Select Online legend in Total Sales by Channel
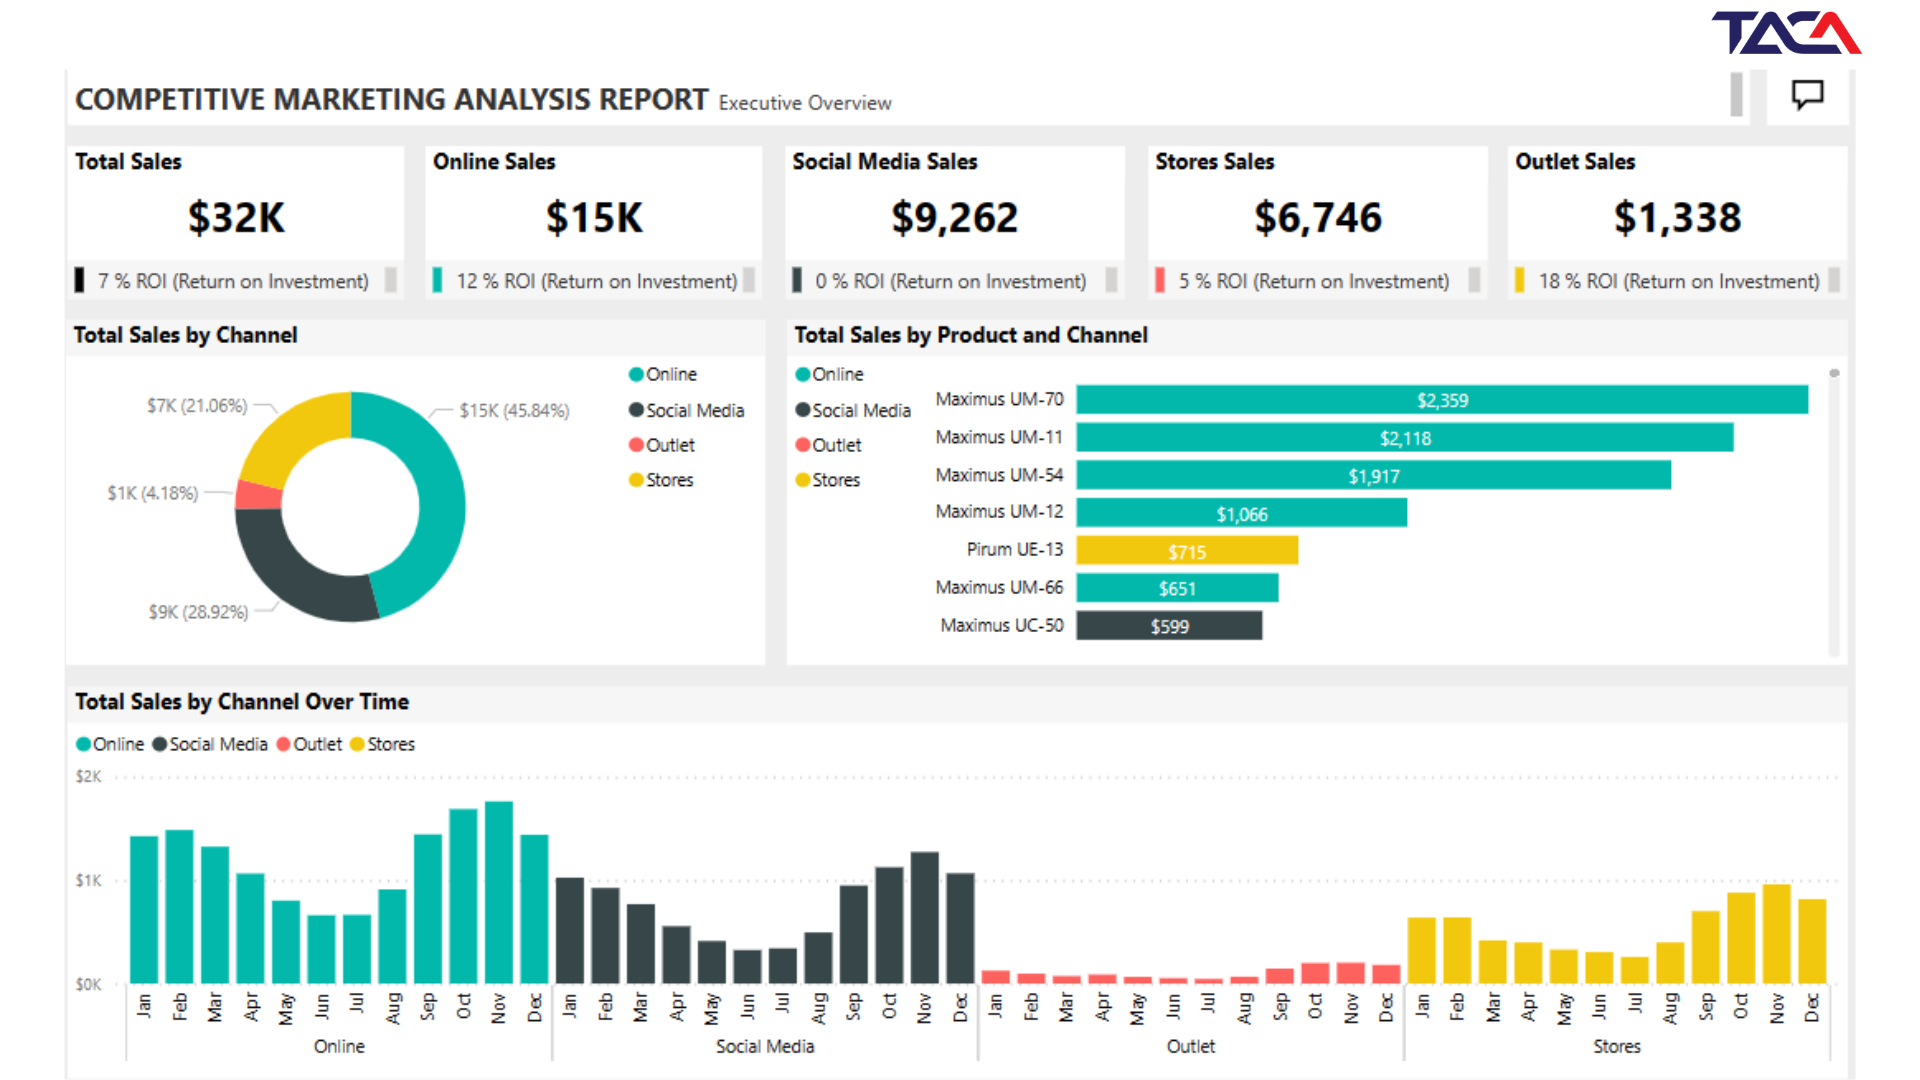 pos(663,374)
